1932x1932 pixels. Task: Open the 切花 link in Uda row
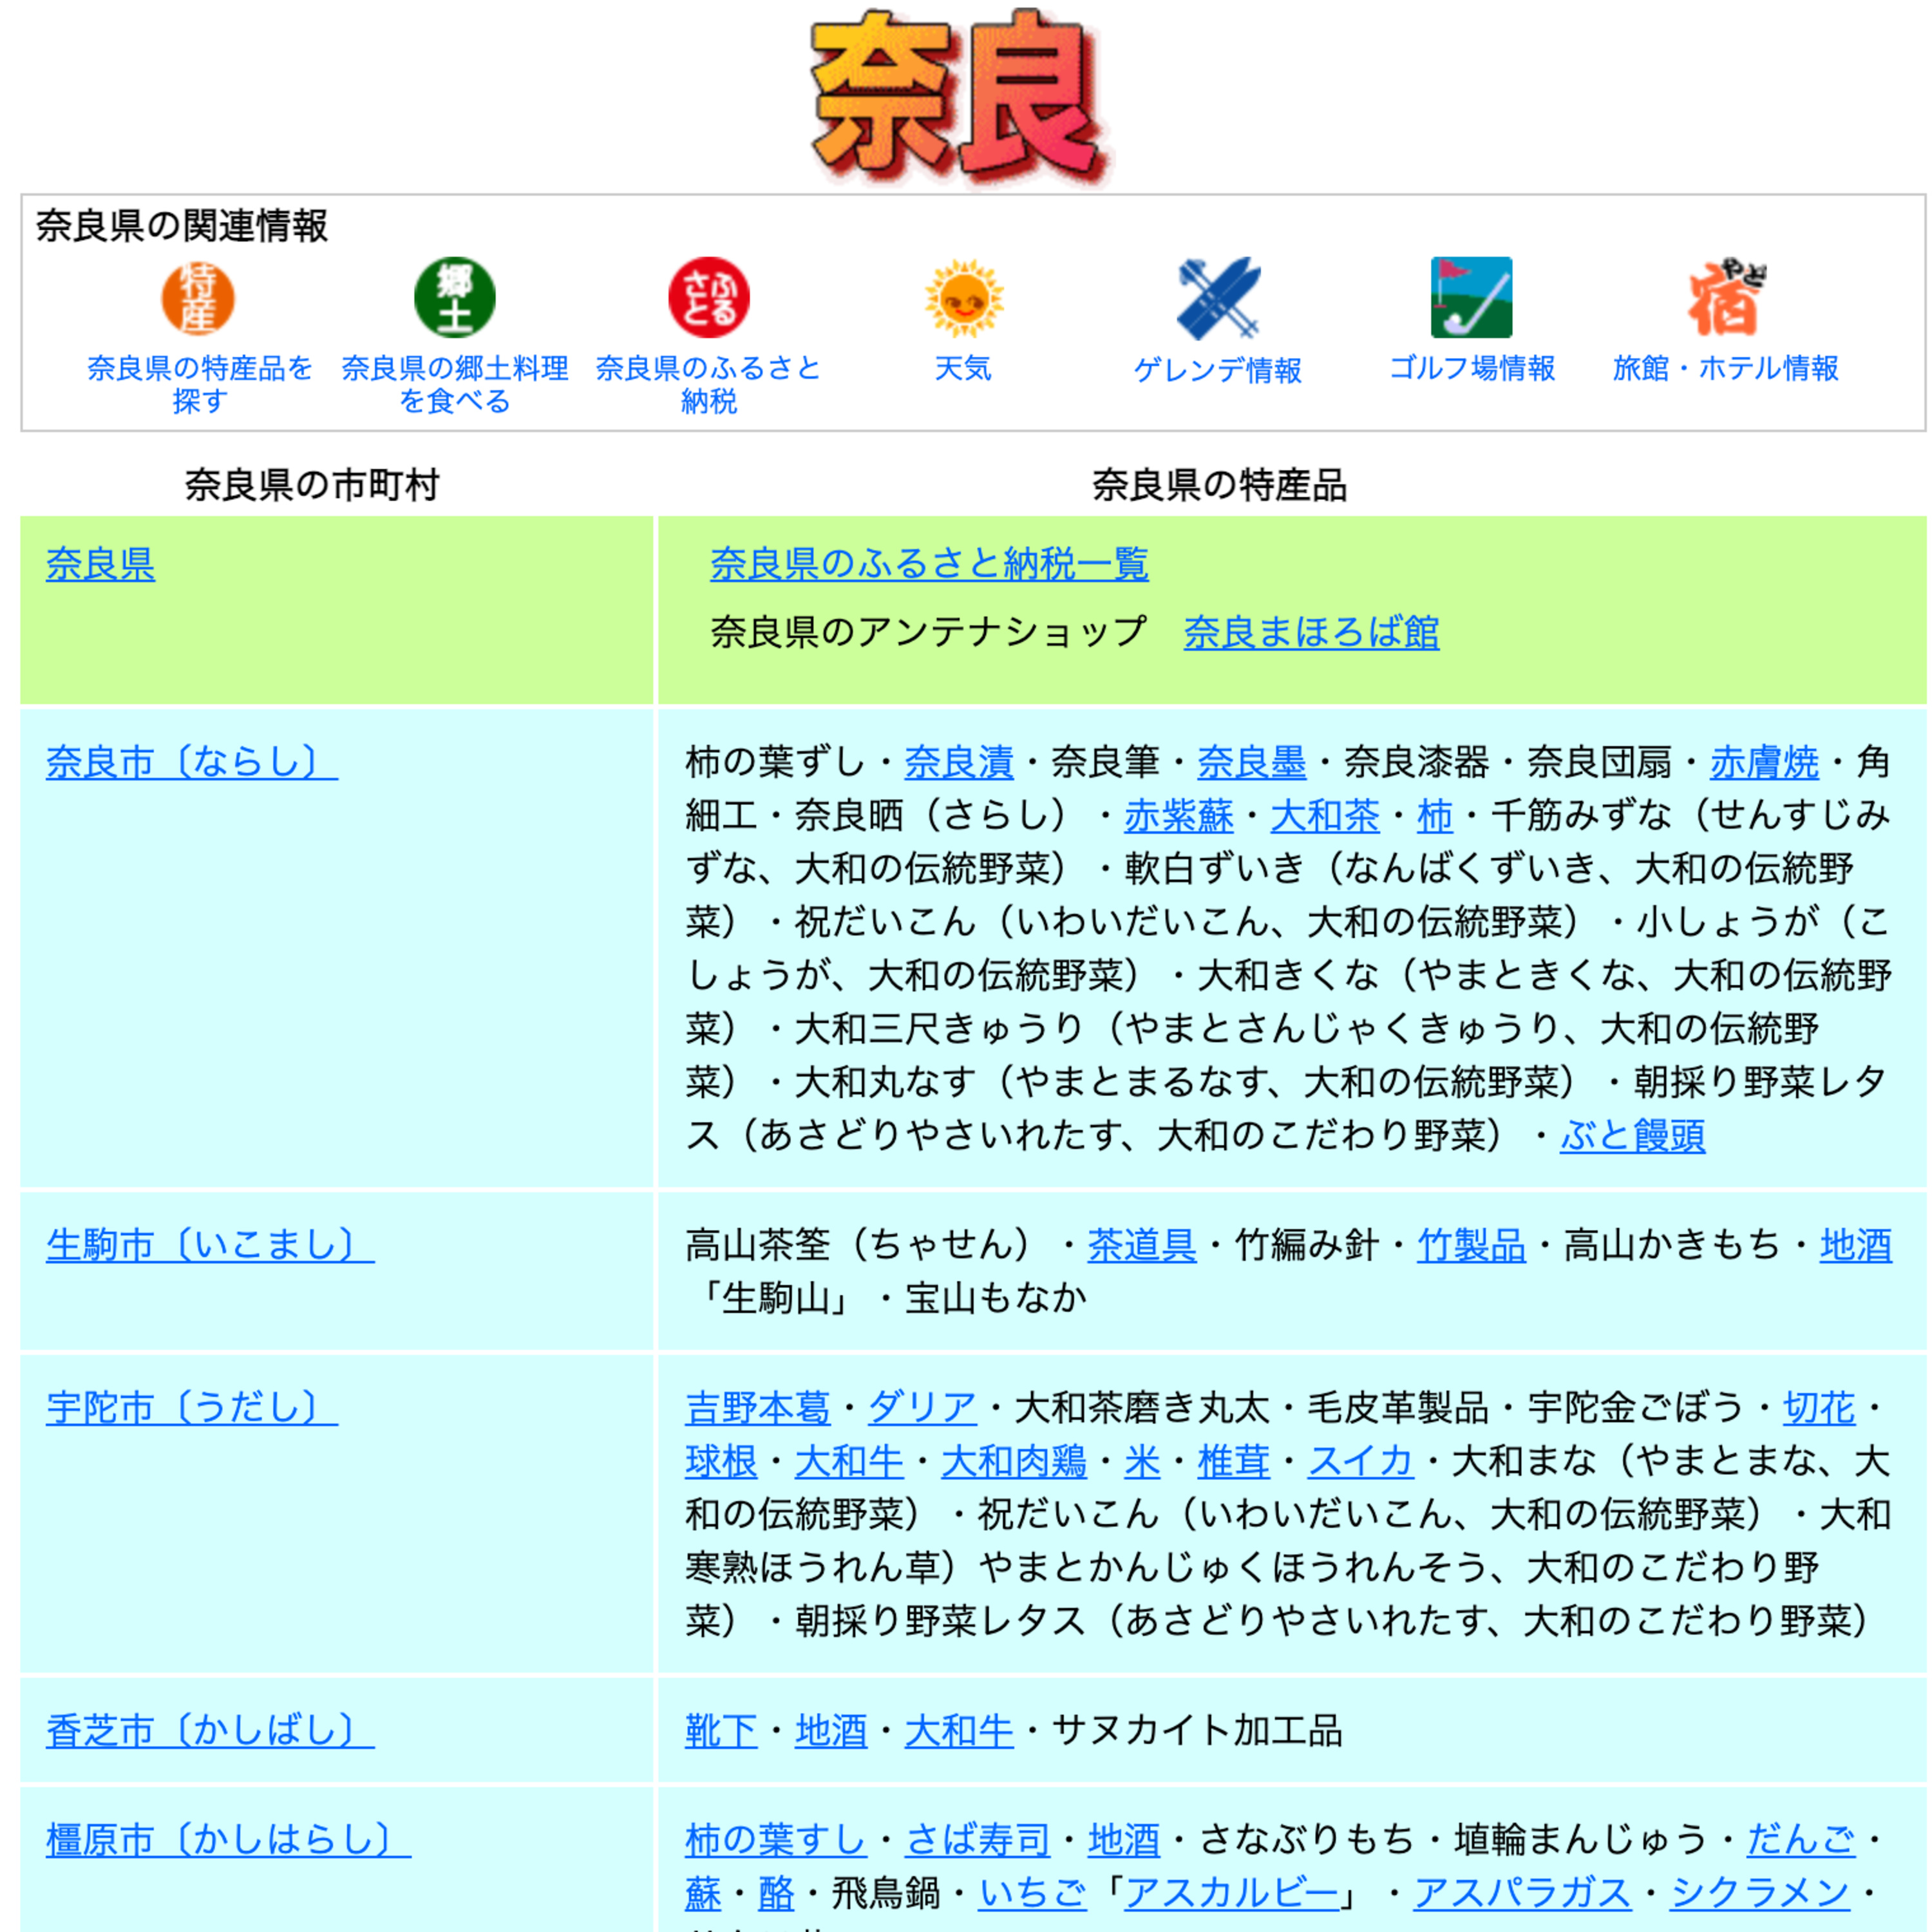[x=1819, y=1408]
